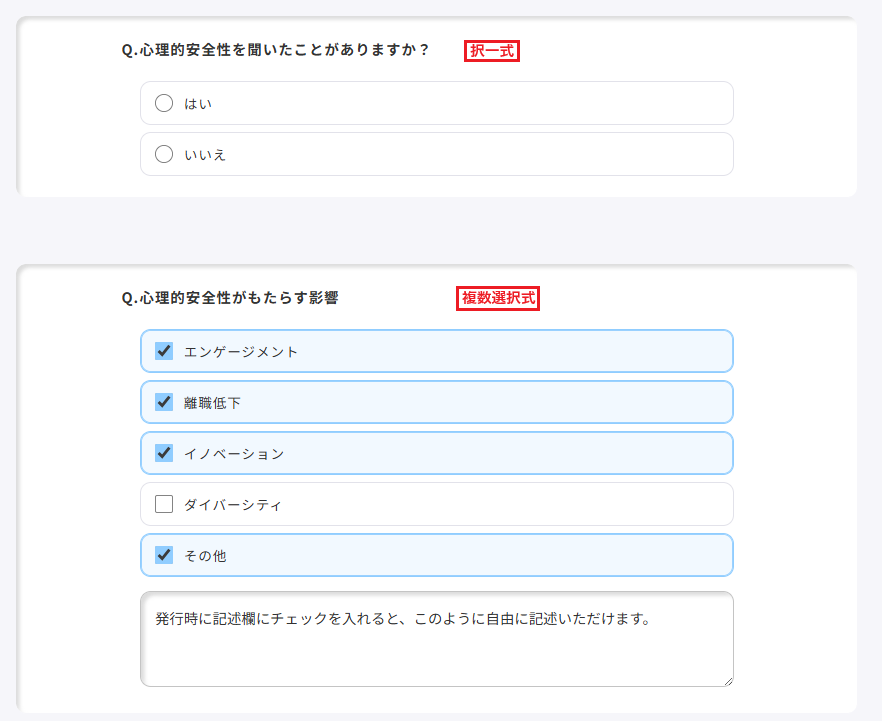The image size is (882, 721).
Task: Click the ダイバーシティ option label text
Action: click(x=233, y=505)
